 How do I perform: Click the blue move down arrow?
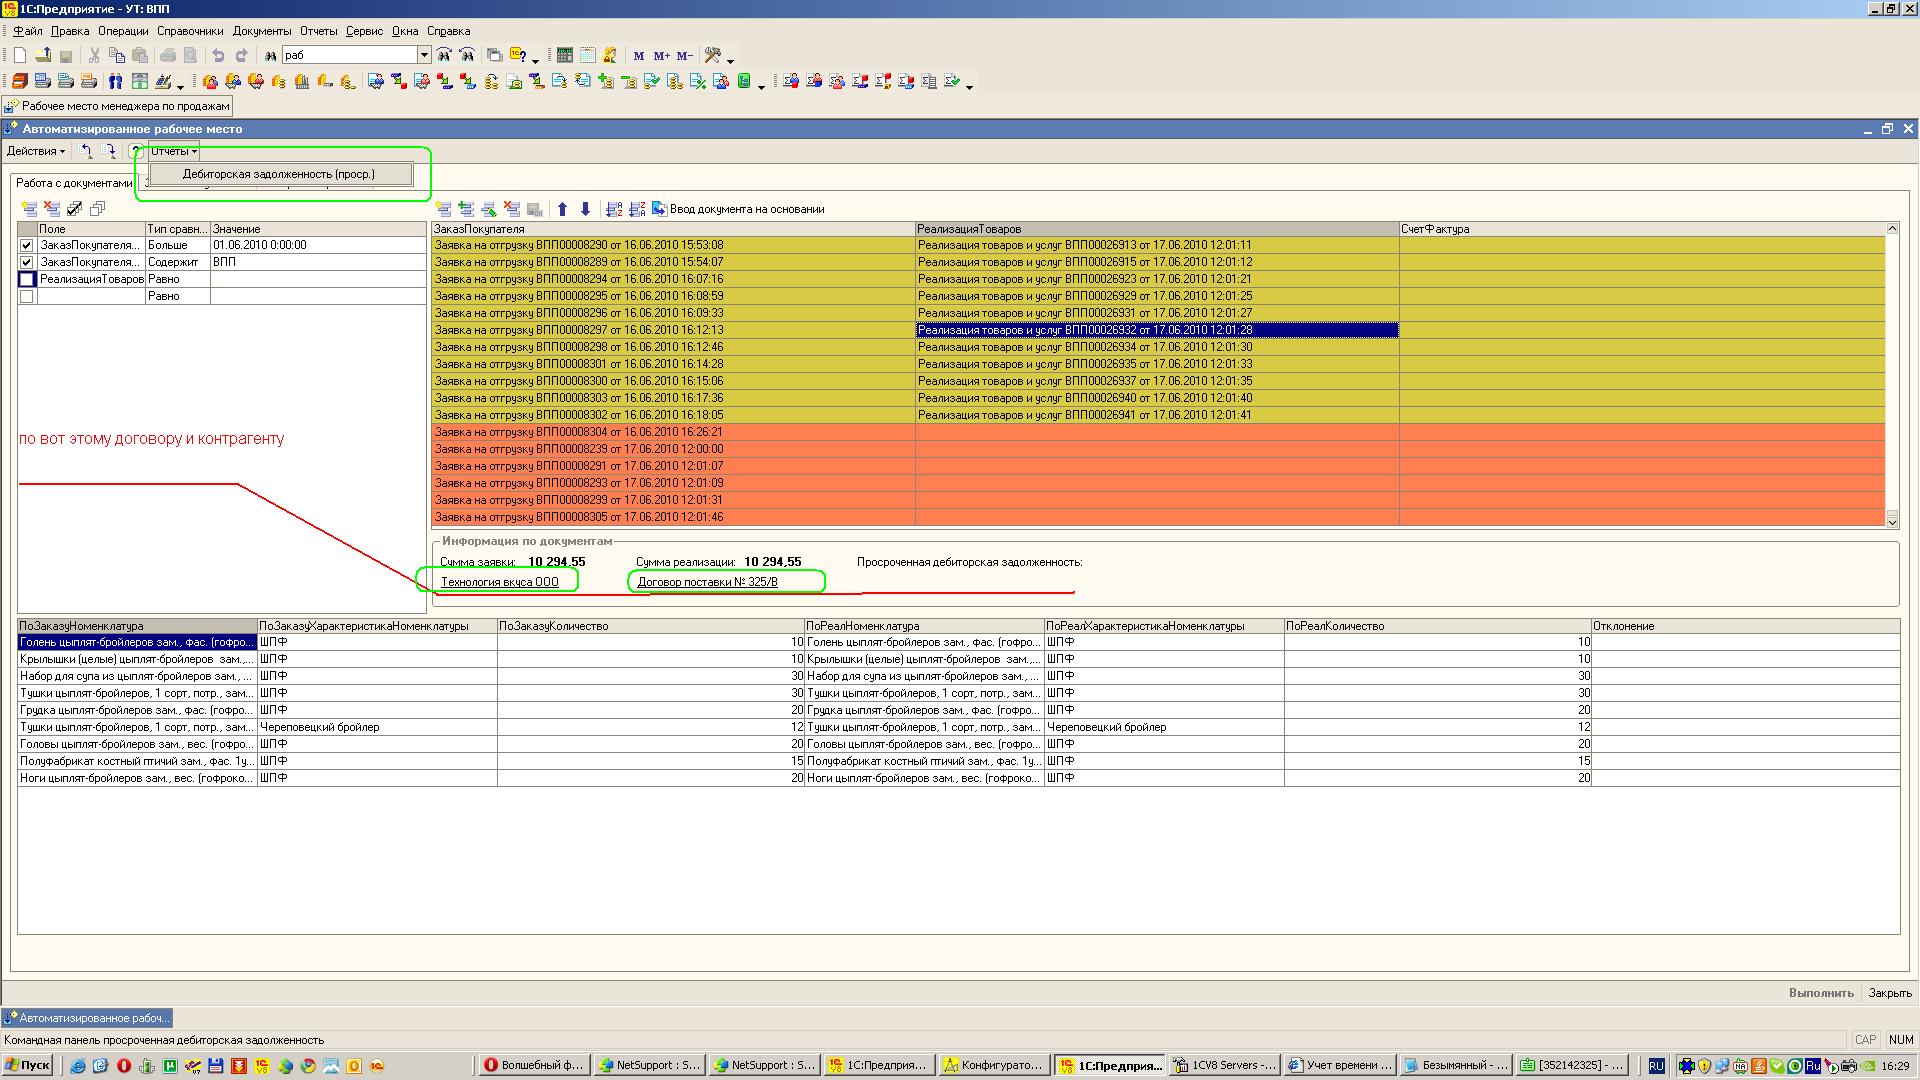(586, 209)
